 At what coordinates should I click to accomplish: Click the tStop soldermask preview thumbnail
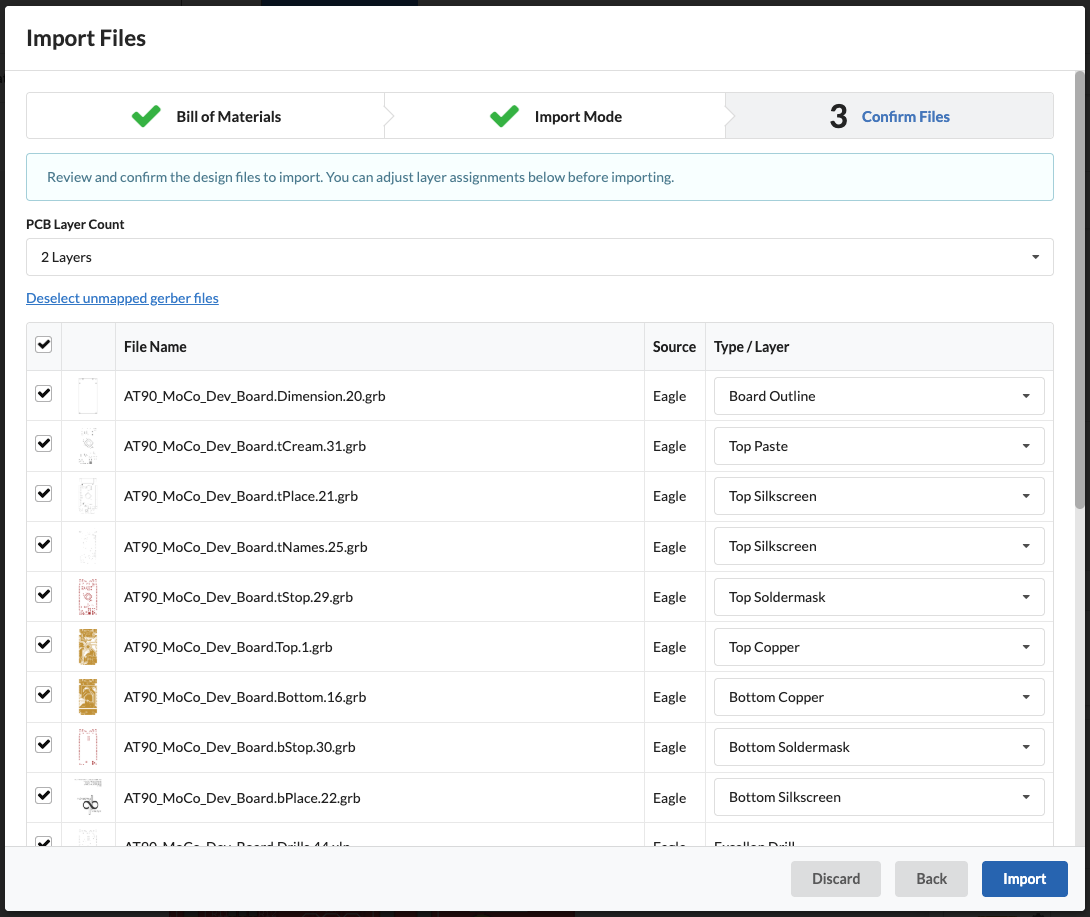click(x=88, y=597)
